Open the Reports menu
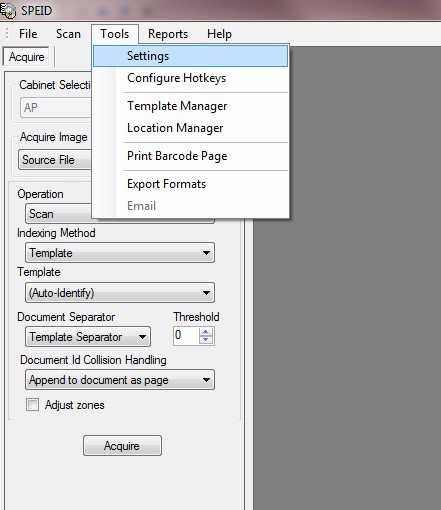This screenshot has height=510, width=441. 168,34
